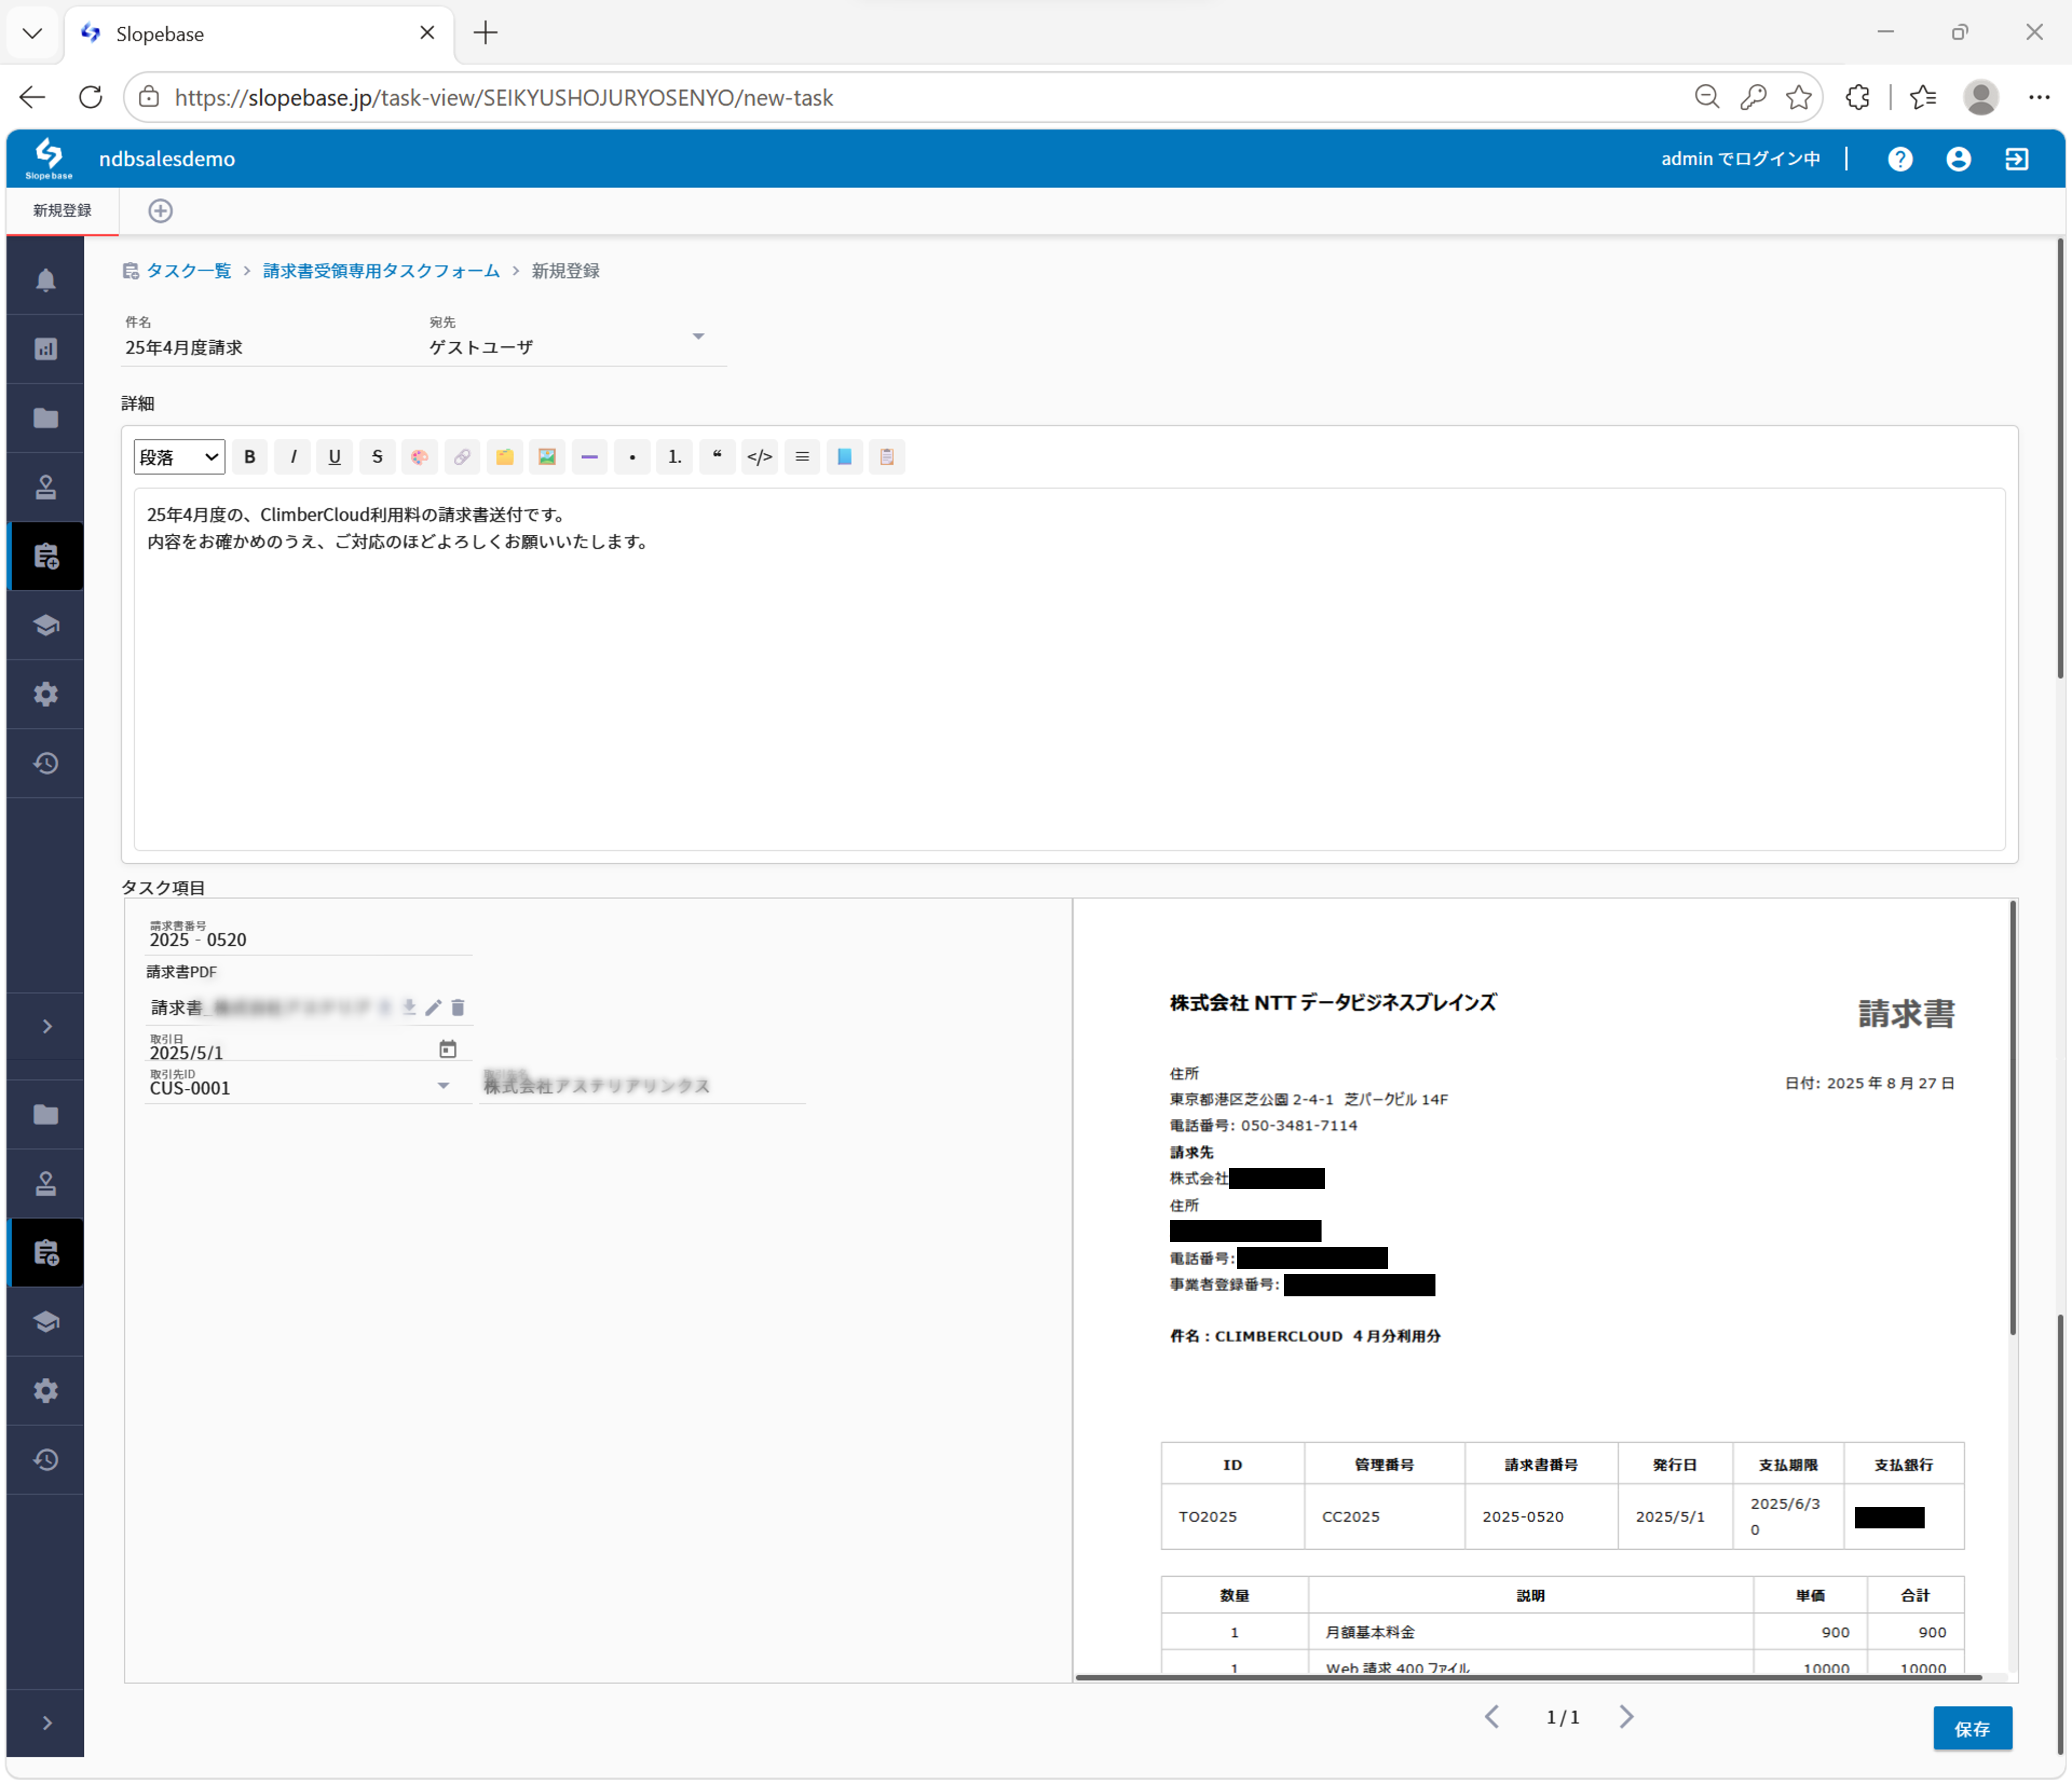The image size is (2072, 1784).
Task: Click the yellow folder icon in editor toolbar
Action: [x=505, y=457]
